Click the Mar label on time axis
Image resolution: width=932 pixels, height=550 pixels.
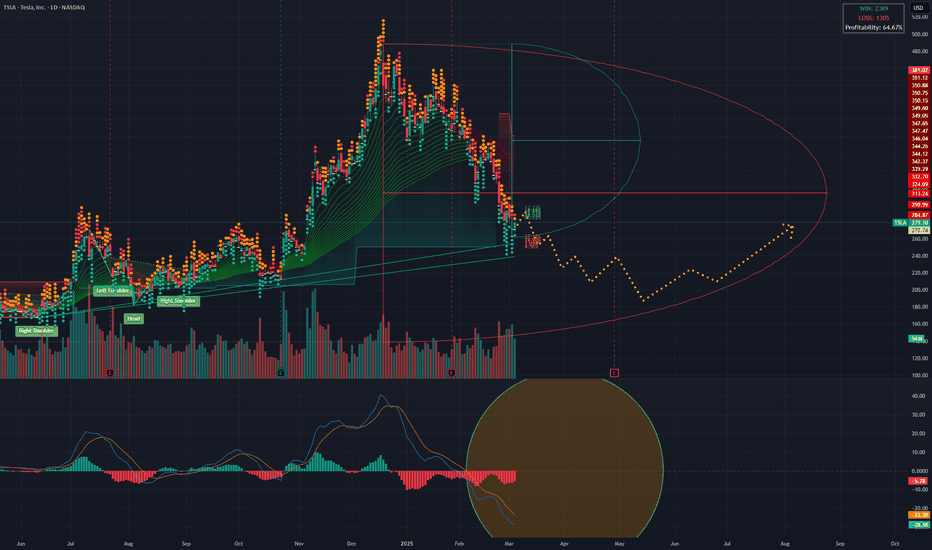[x=509, y=543]
